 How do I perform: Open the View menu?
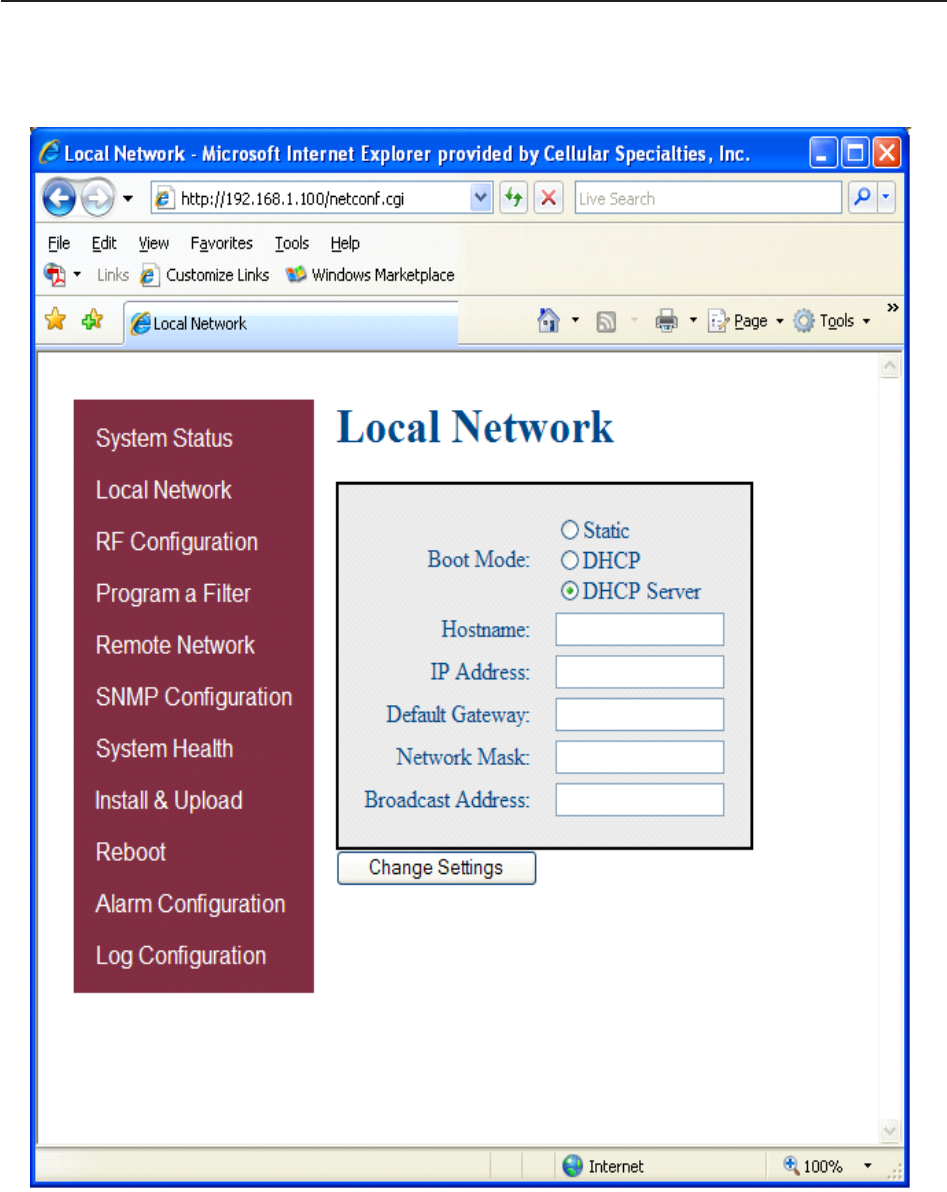tap(154, 243)
